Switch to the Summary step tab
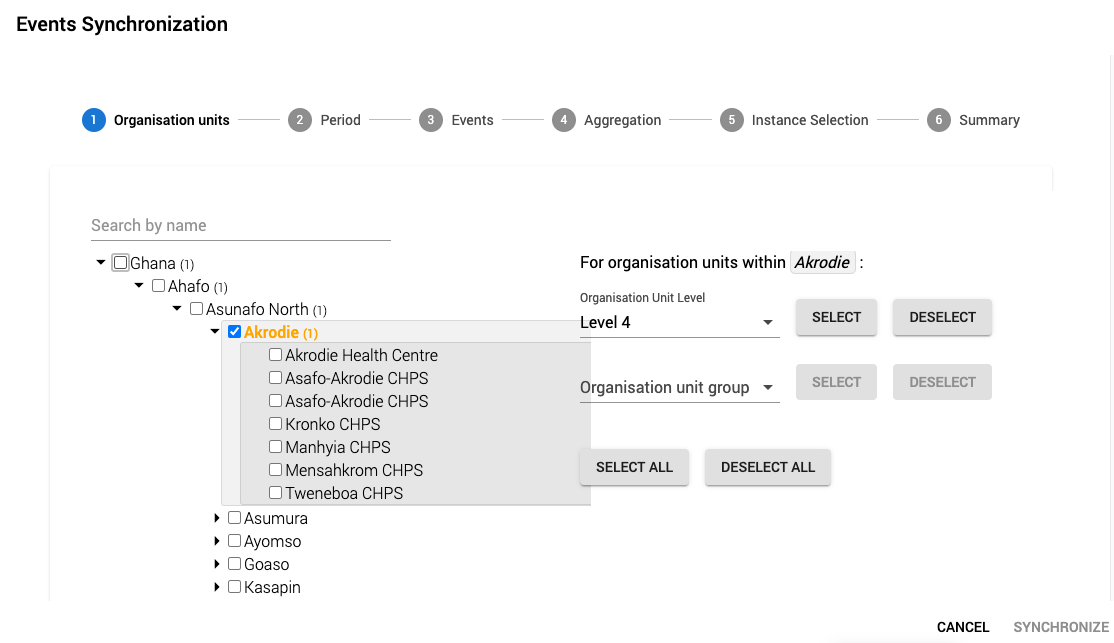Viewport: 1114px width, 643px height. tap(989, 120)
